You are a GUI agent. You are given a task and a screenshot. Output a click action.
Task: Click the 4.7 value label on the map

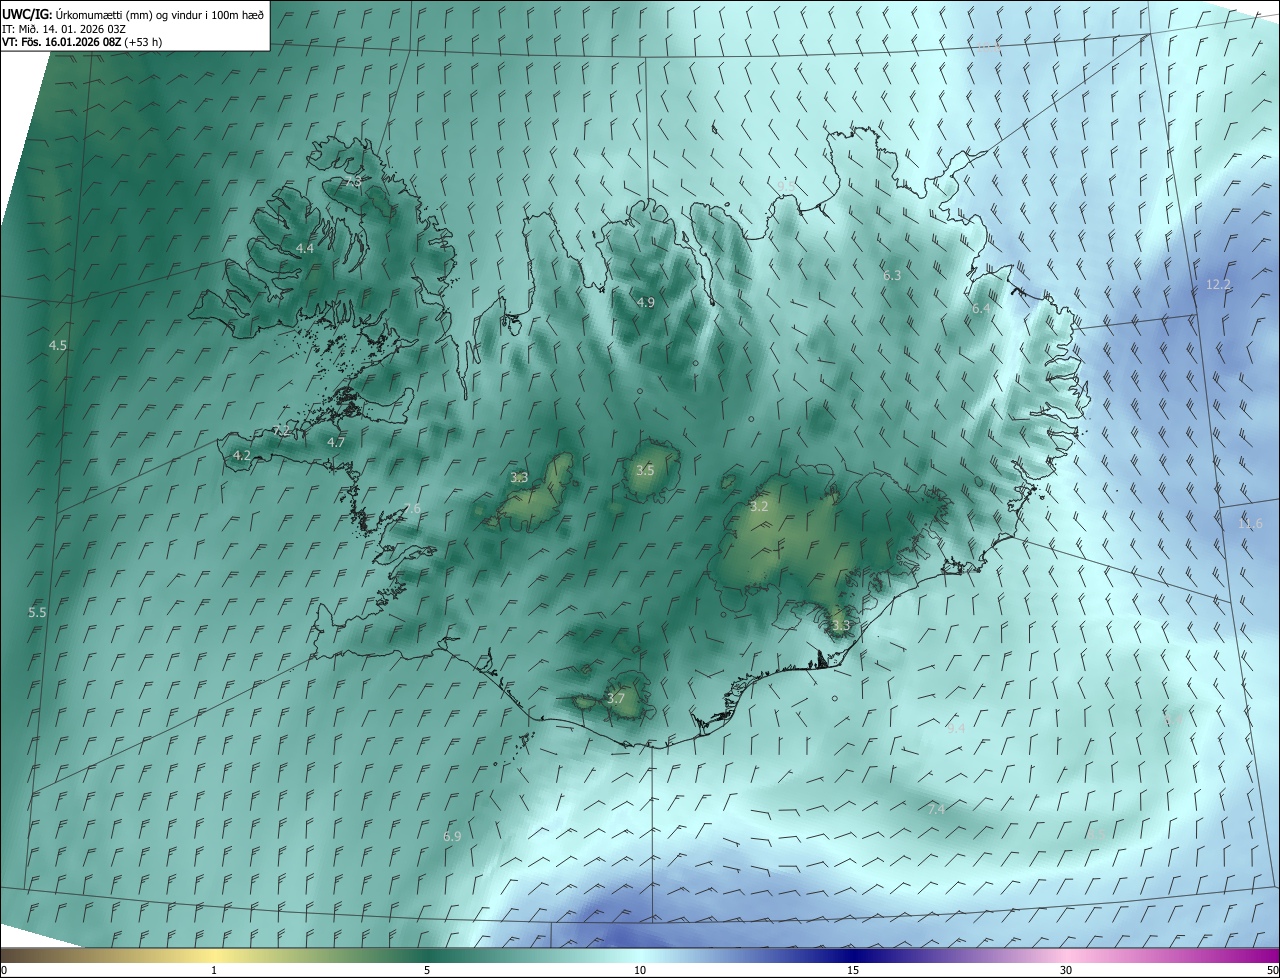coord(336,442)
